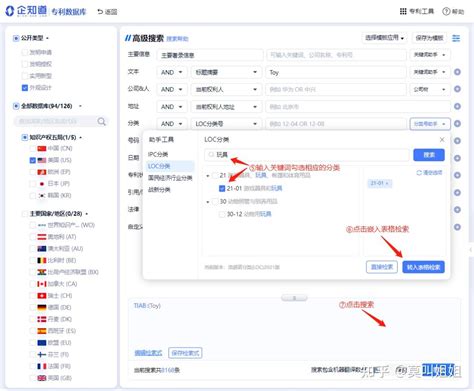Click the blue search button in LOC dialog
The height and width of the screenshot is (391, 474).
[x=429, y=155]
